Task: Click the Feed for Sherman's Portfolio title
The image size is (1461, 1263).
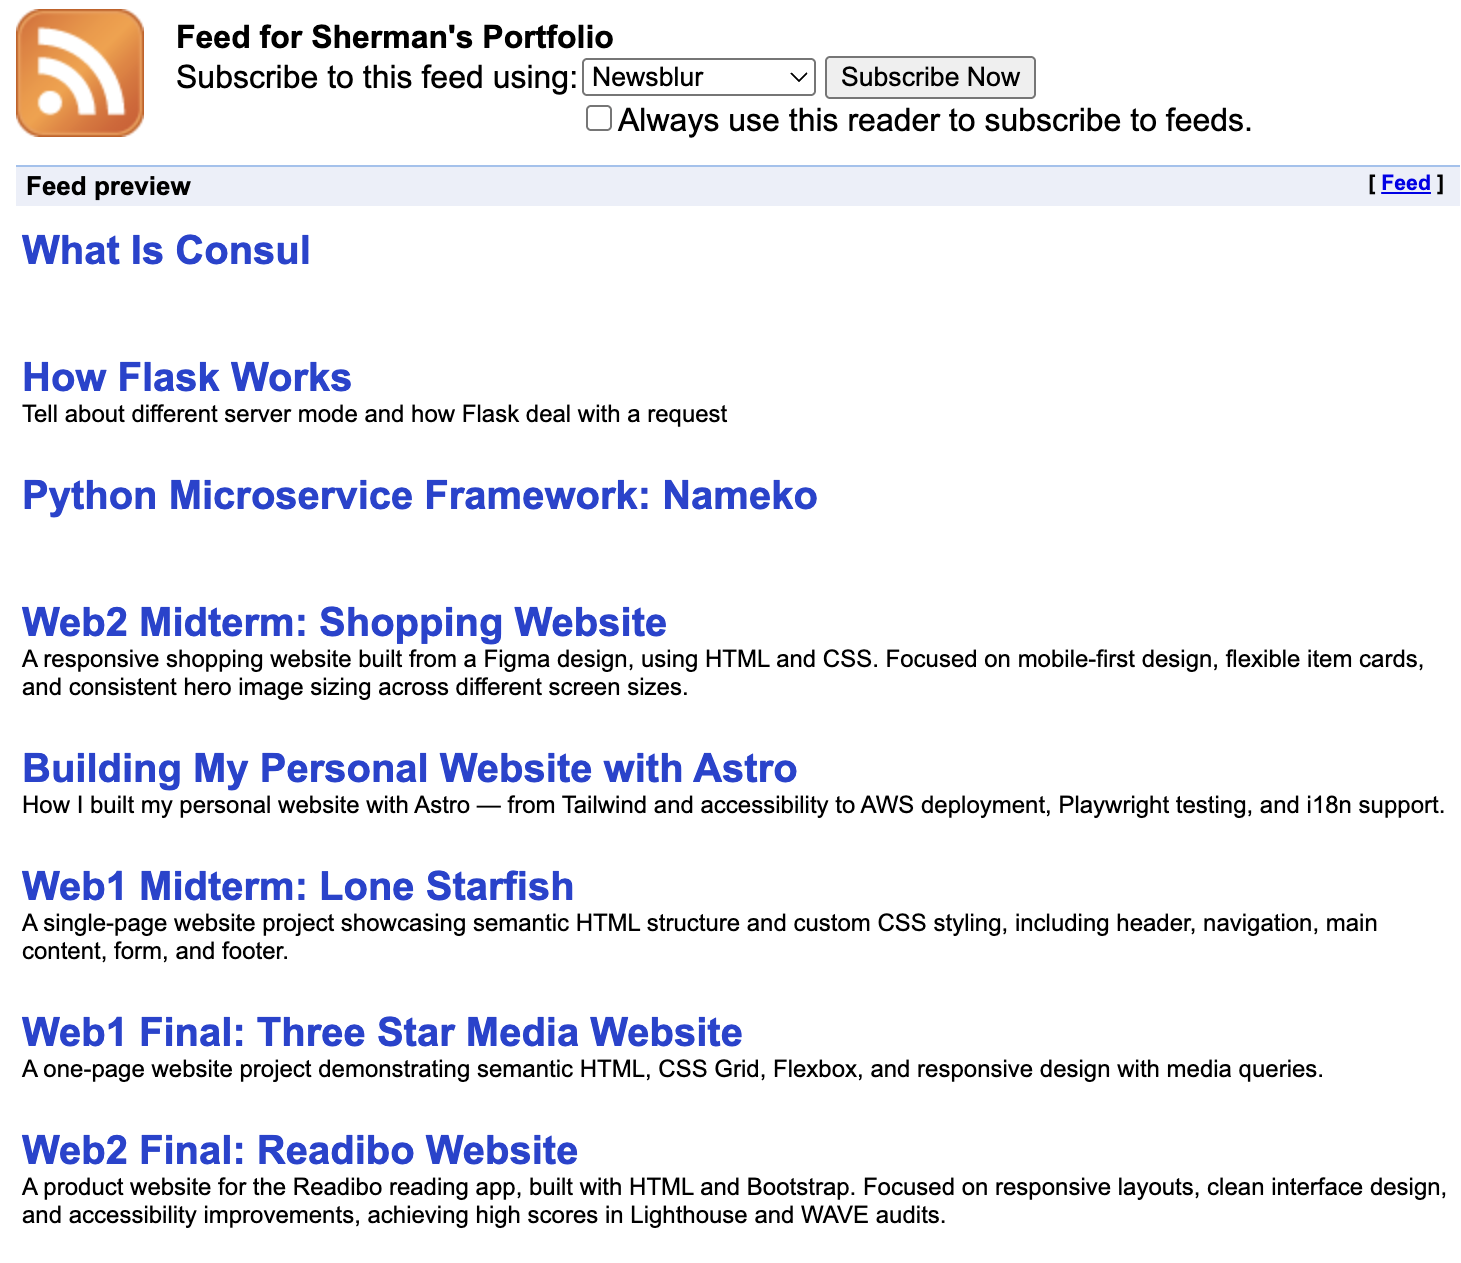Action: [x=394, y=37]
